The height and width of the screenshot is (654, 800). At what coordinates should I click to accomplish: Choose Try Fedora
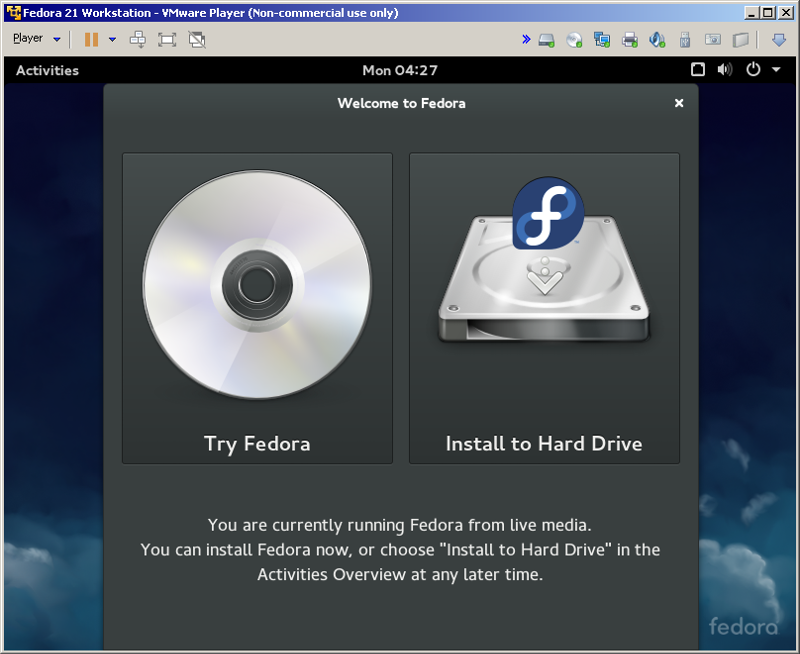point(257,308)
